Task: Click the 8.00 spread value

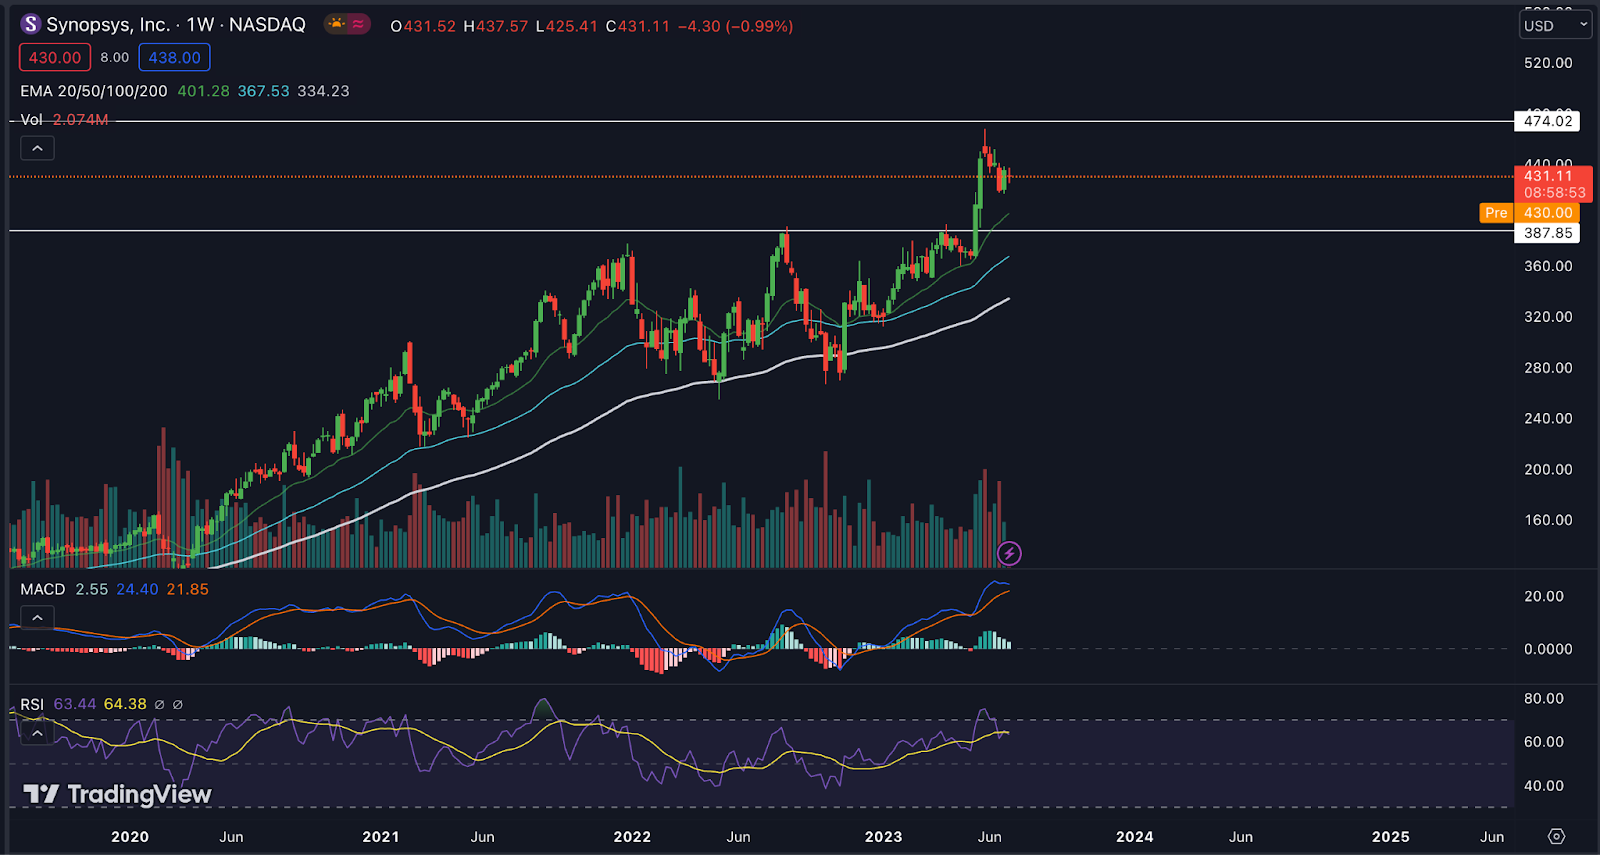Action: tap(114, 57)
